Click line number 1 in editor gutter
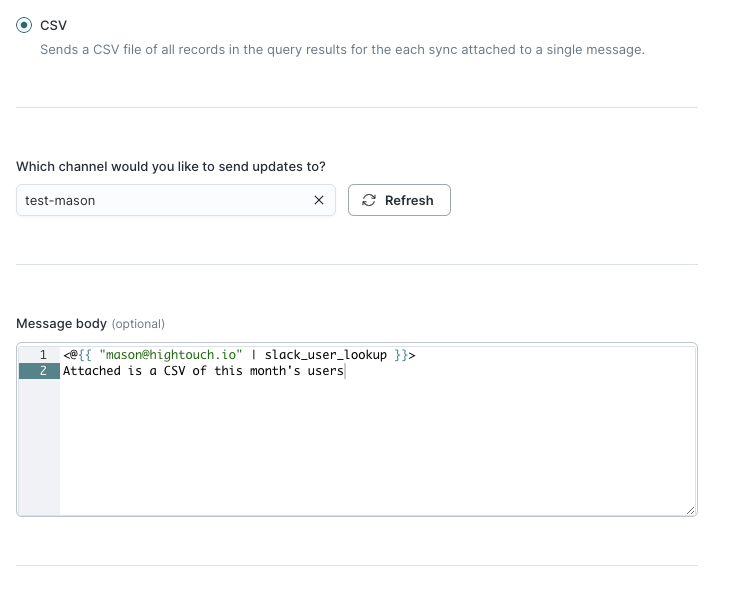The image size is (734, 592). [43, 355]
